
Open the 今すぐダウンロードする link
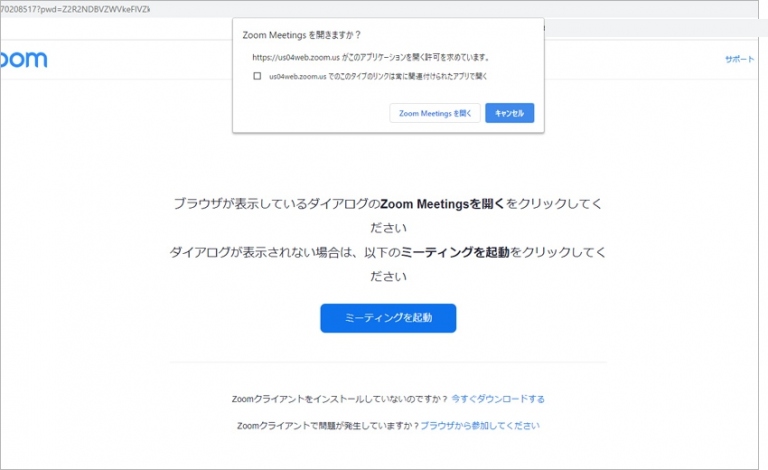tap(498, 399)
